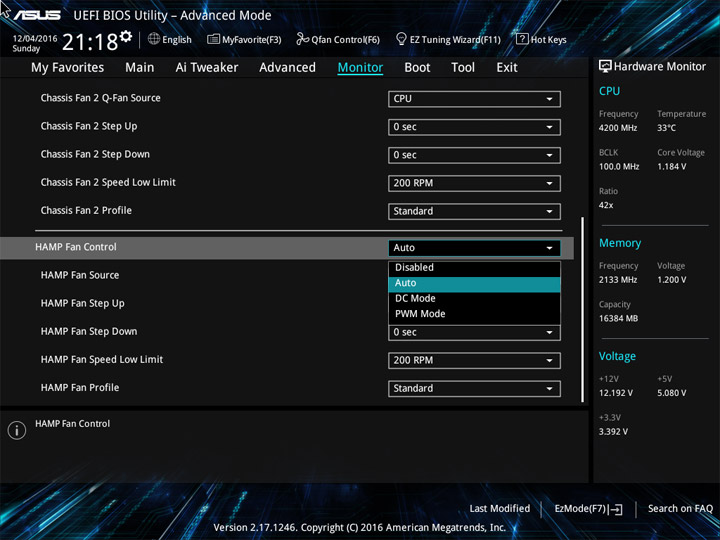This screenshot has width=720, height=540.
Task: Open the Ai Tweaker tab
Action: [x=207, y=68]
